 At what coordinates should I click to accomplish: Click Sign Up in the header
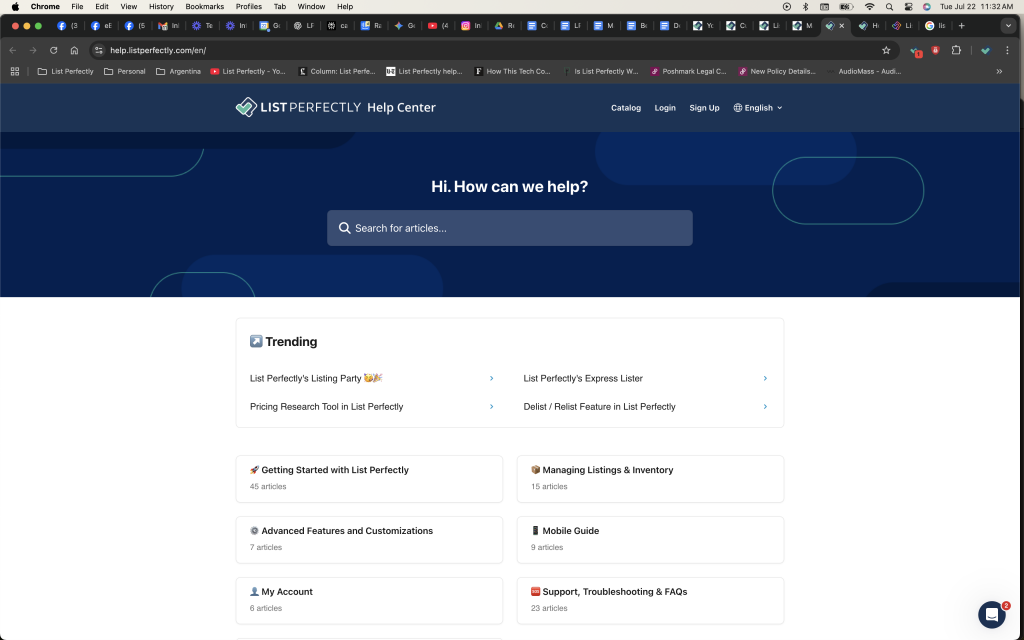(704, 108)
